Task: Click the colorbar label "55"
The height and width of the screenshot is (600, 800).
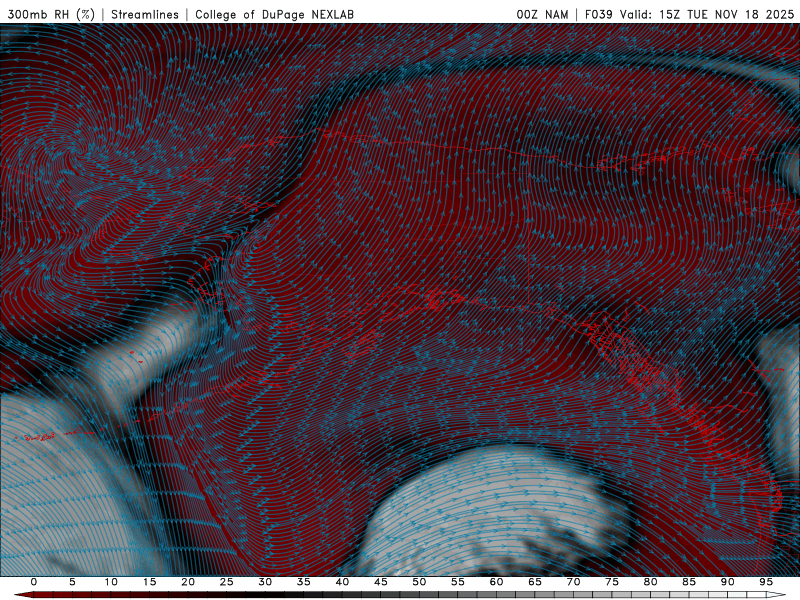Action: coord(458,582)
